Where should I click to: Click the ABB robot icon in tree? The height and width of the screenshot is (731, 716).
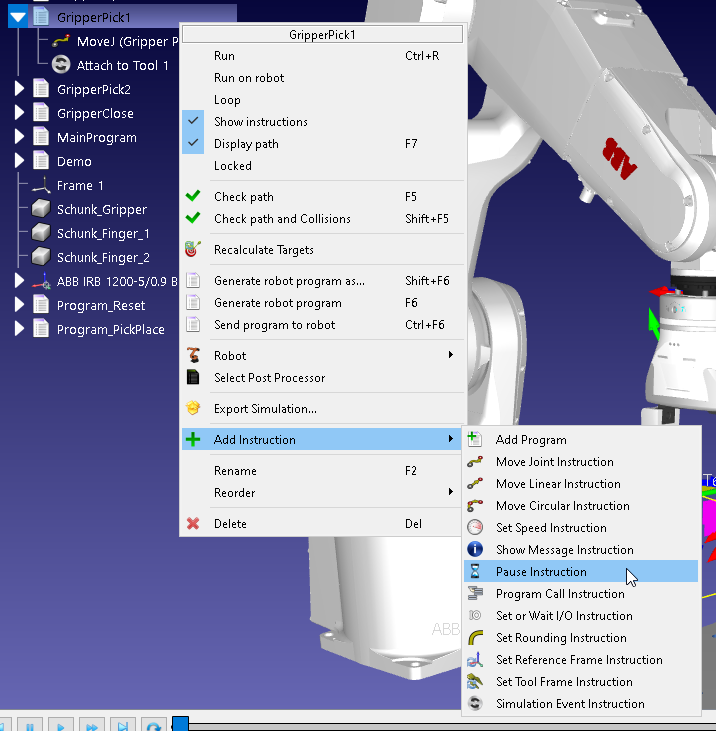[x=41, y=281]
